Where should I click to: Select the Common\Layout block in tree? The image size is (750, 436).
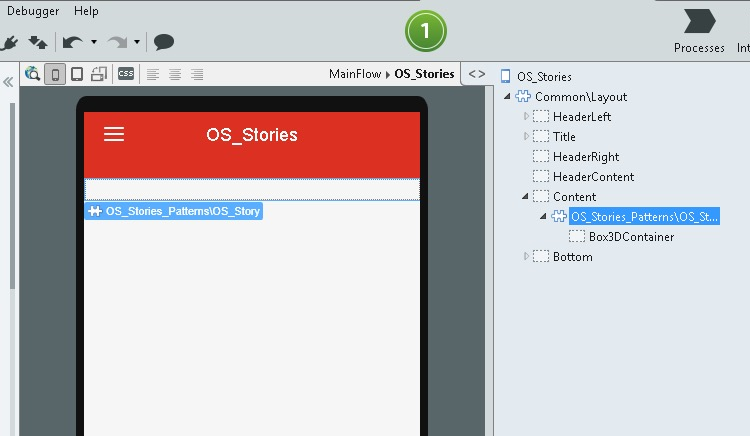581,97
